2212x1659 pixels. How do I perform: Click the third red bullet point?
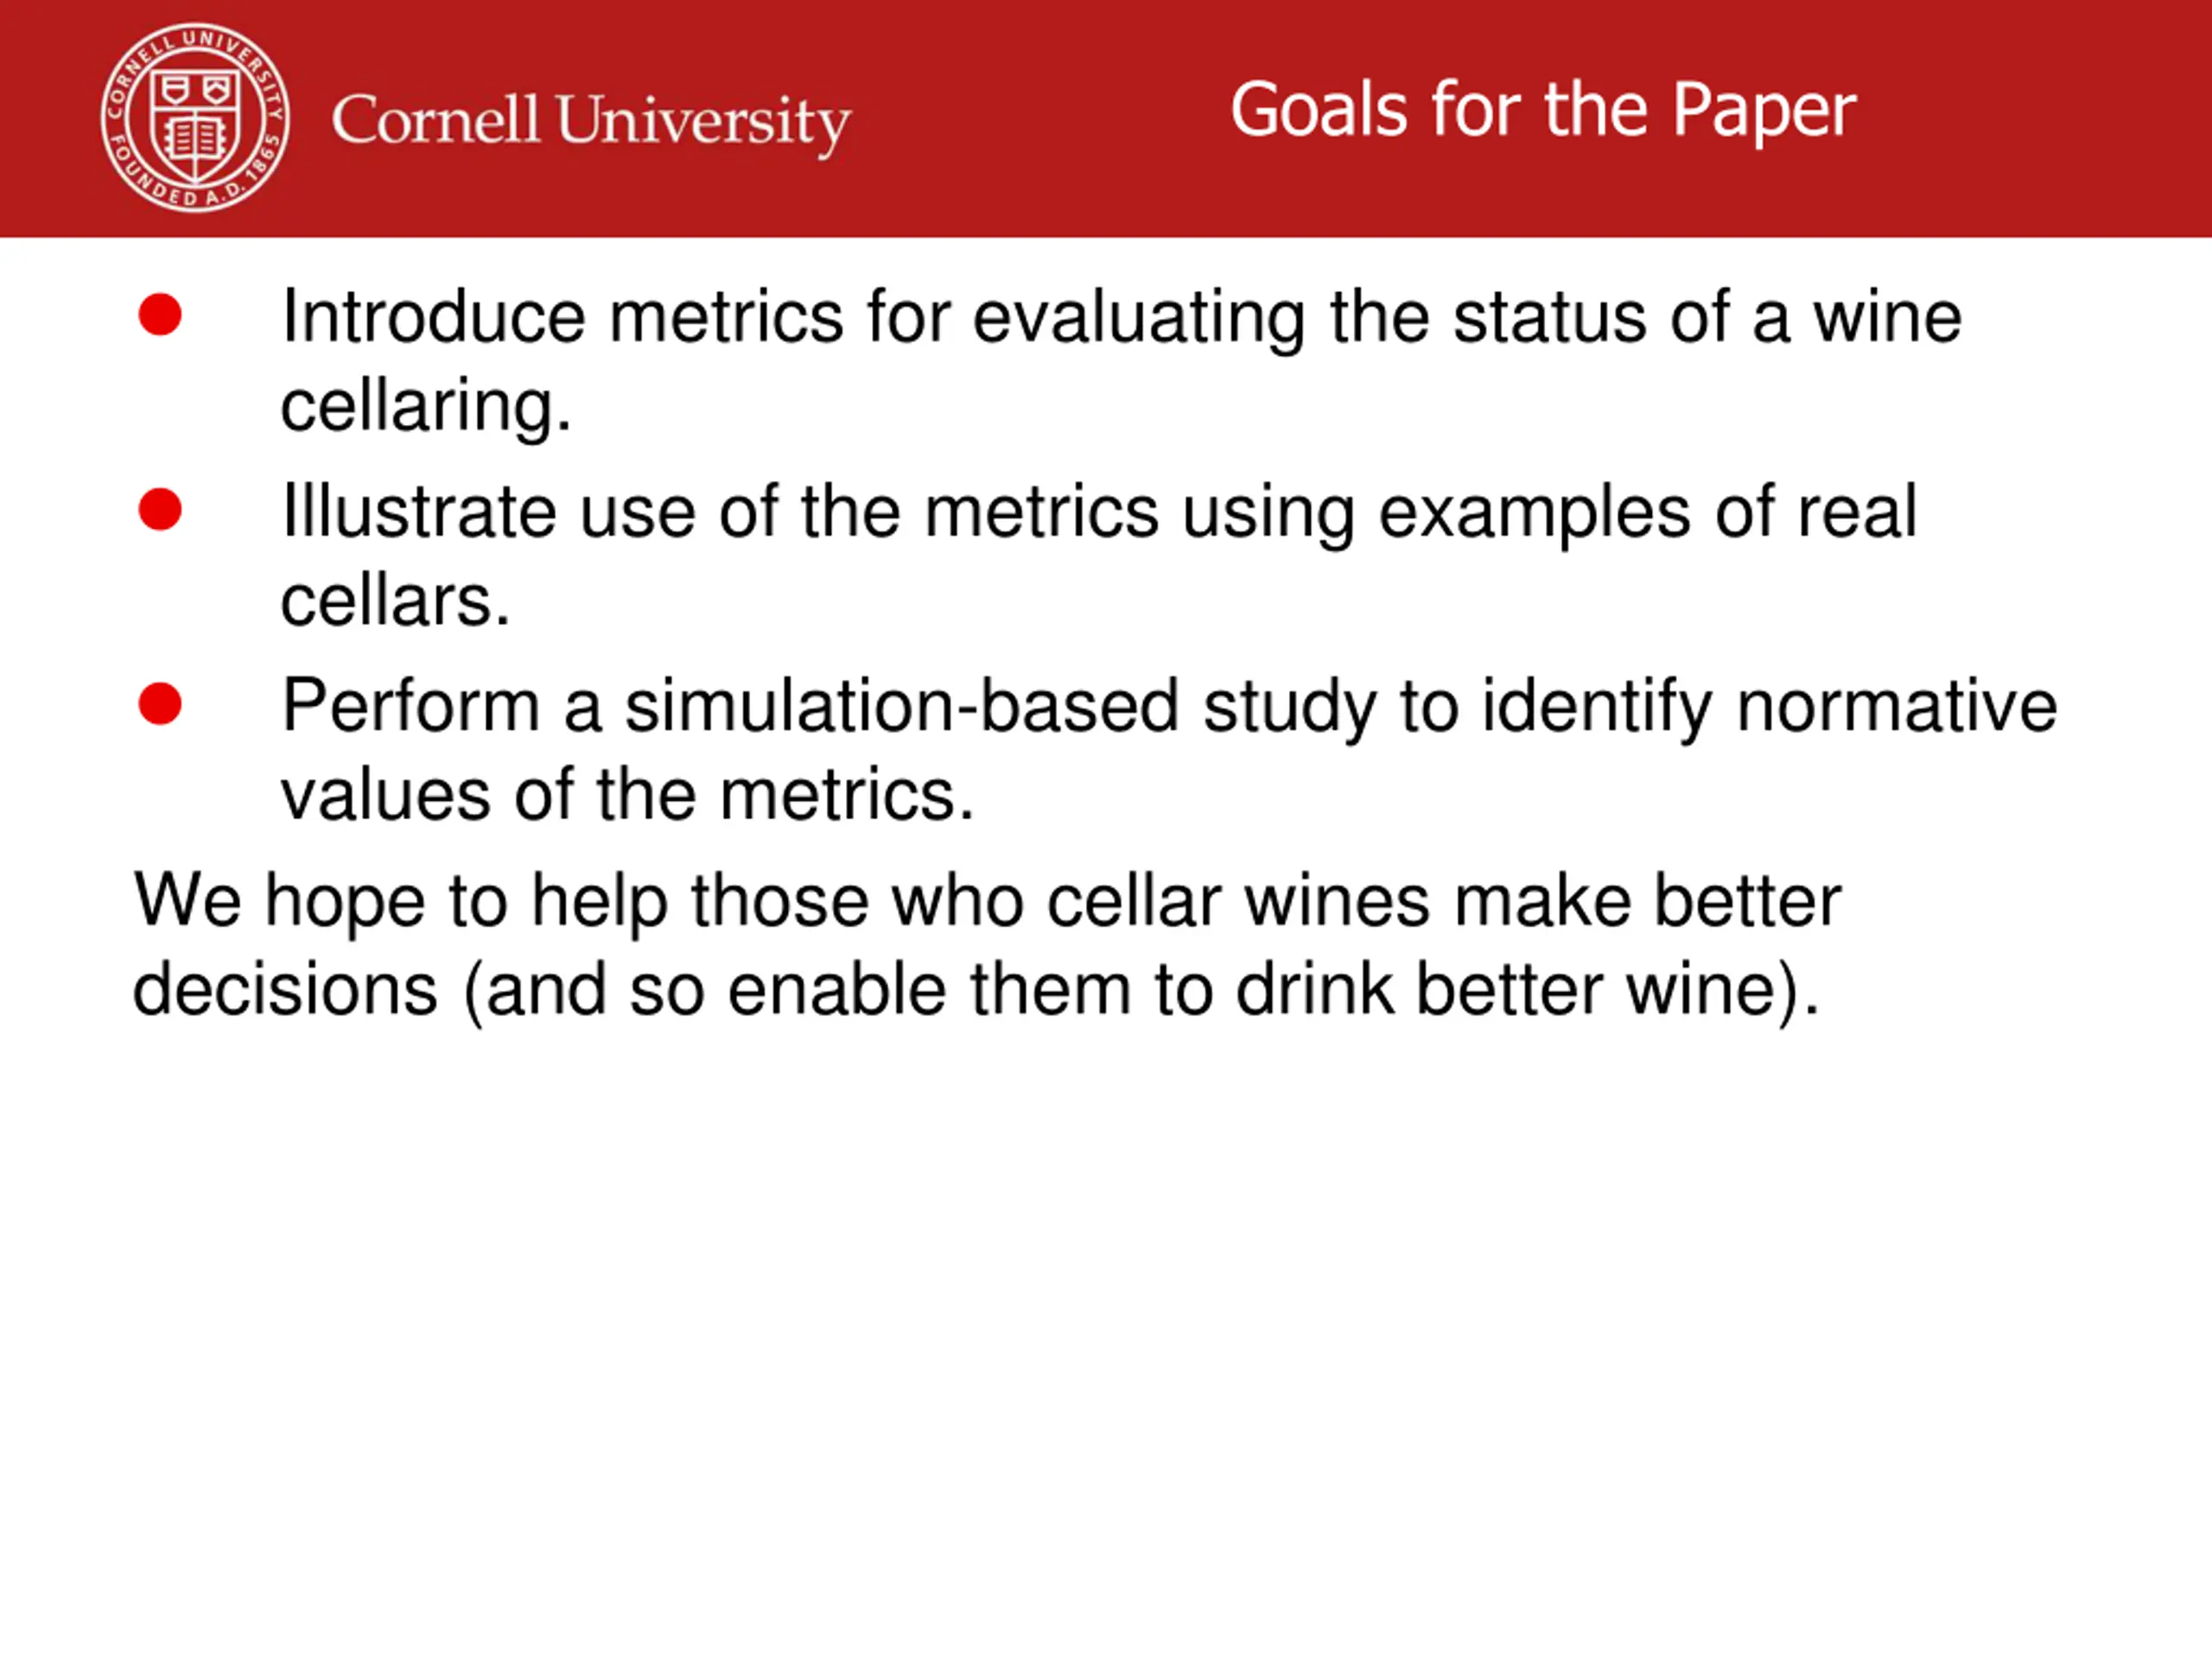coord(160,704)
